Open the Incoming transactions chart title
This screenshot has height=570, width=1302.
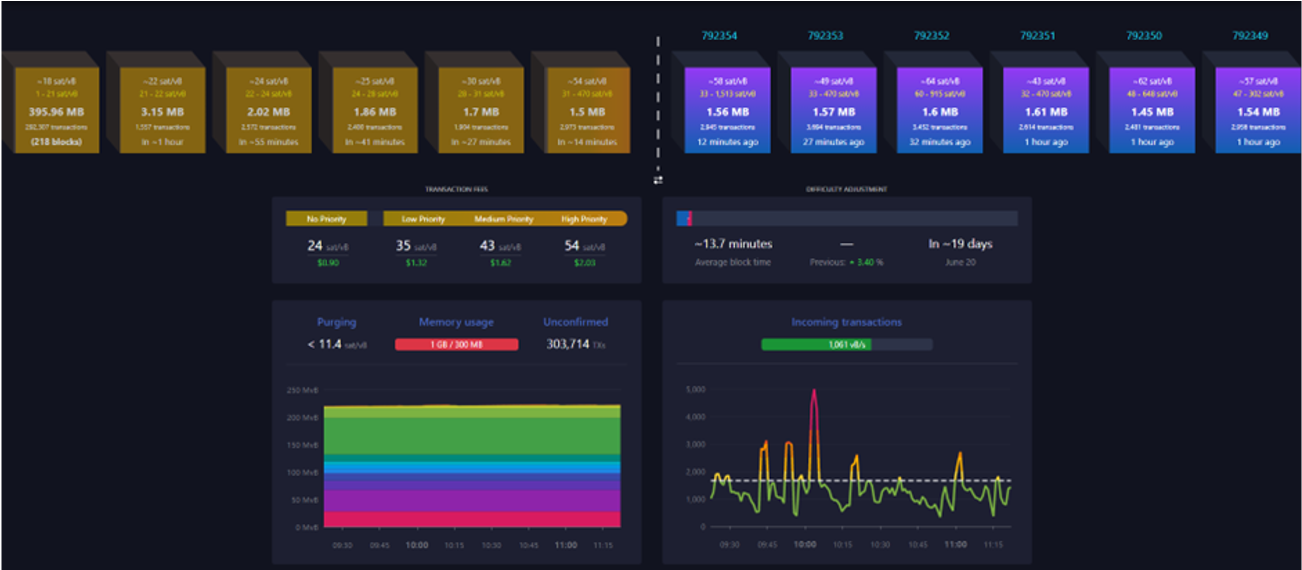point(846,322)
